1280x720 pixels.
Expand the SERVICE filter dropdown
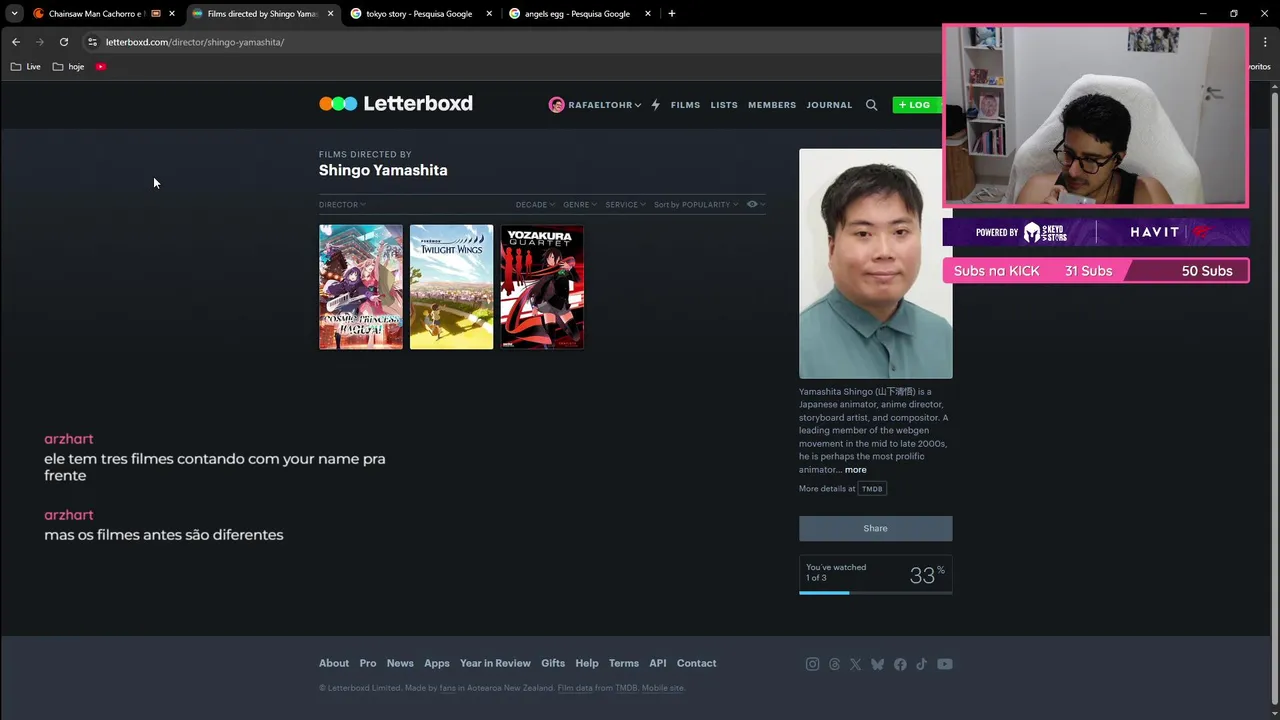[625, 205]
